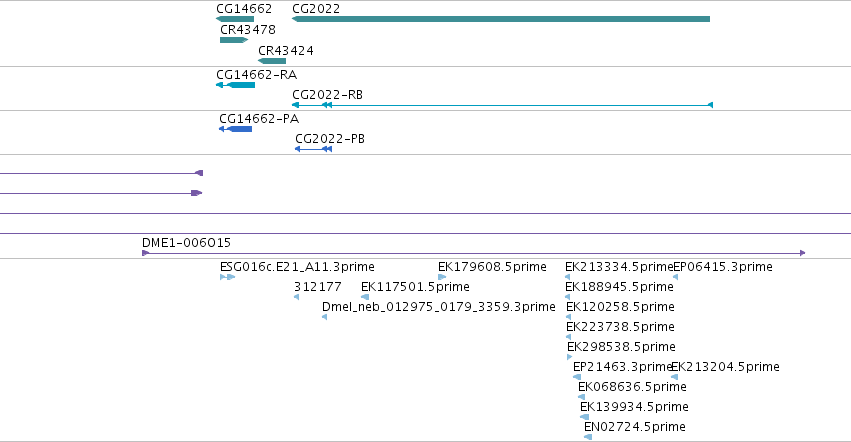Image resolution: width=851 pixels, height=442 pixels.
Task: Select the EK120258.5prime label
Action: click(620, 306)
